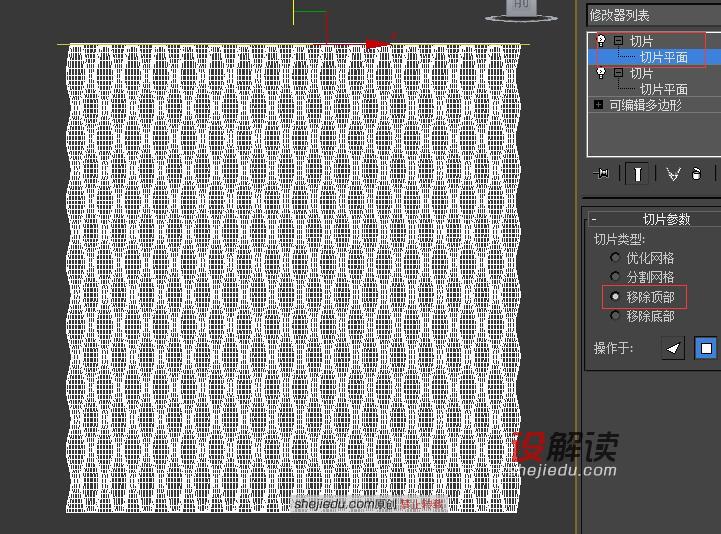Operate on faces triangle icon
Screen dimensions: 721x534
[673, 348]
